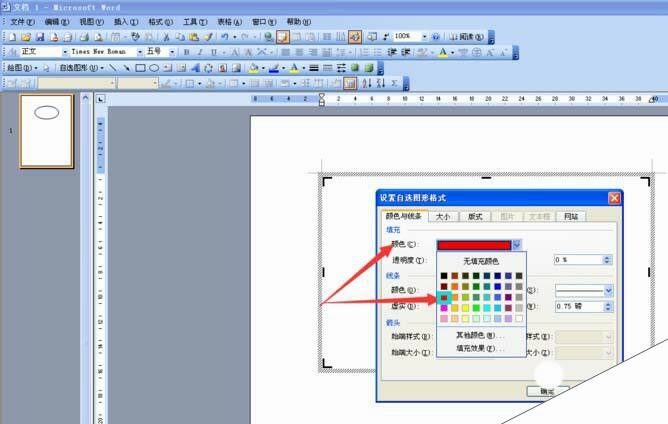Click the Format Painter brush icon

(208, 37)
